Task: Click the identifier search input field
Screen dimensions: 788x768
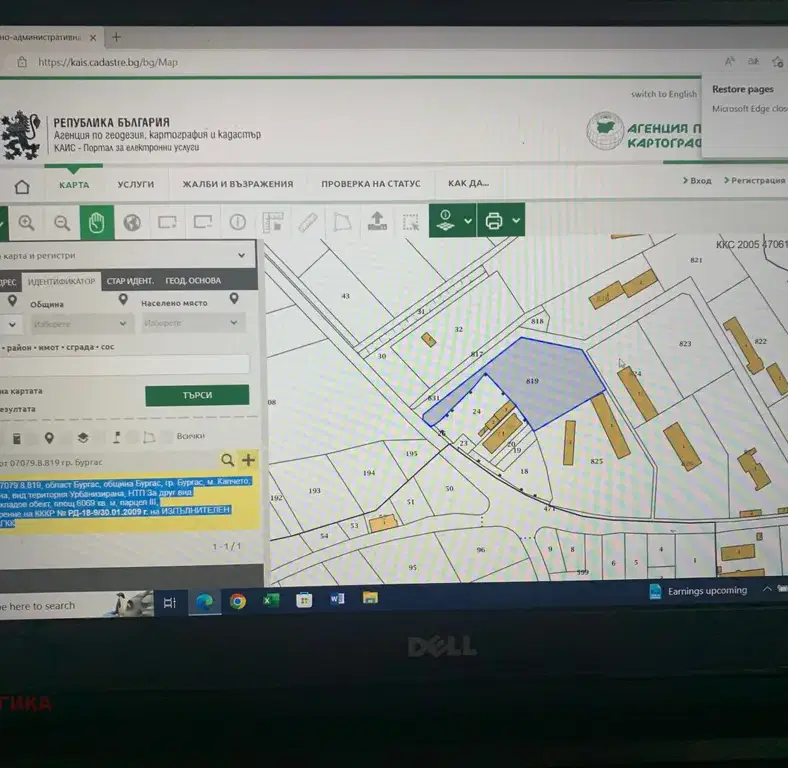Action: 124,364
